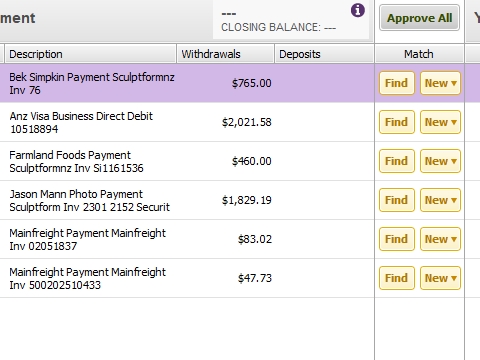Screen dimensions: 480x360
Task: Select the Anz Visa Business Direct Debit description
Action: 81,122
